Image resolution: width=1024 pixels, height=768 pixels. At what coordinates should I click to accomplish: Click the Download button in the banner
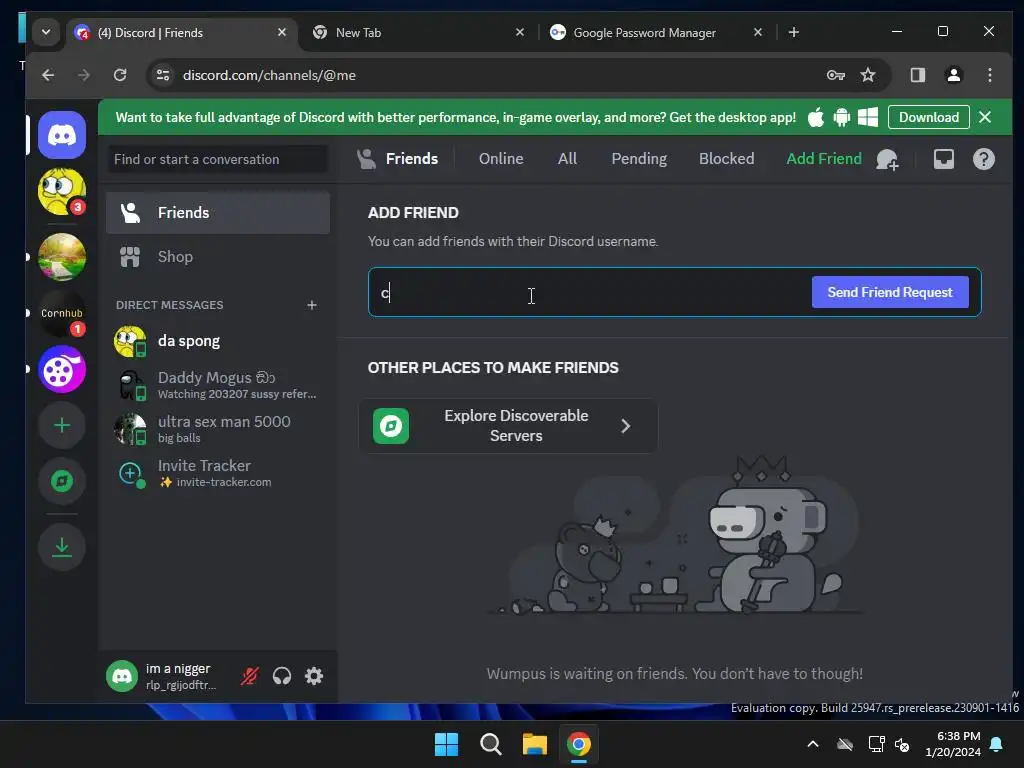pyautogui.click(x=929, y=118)
